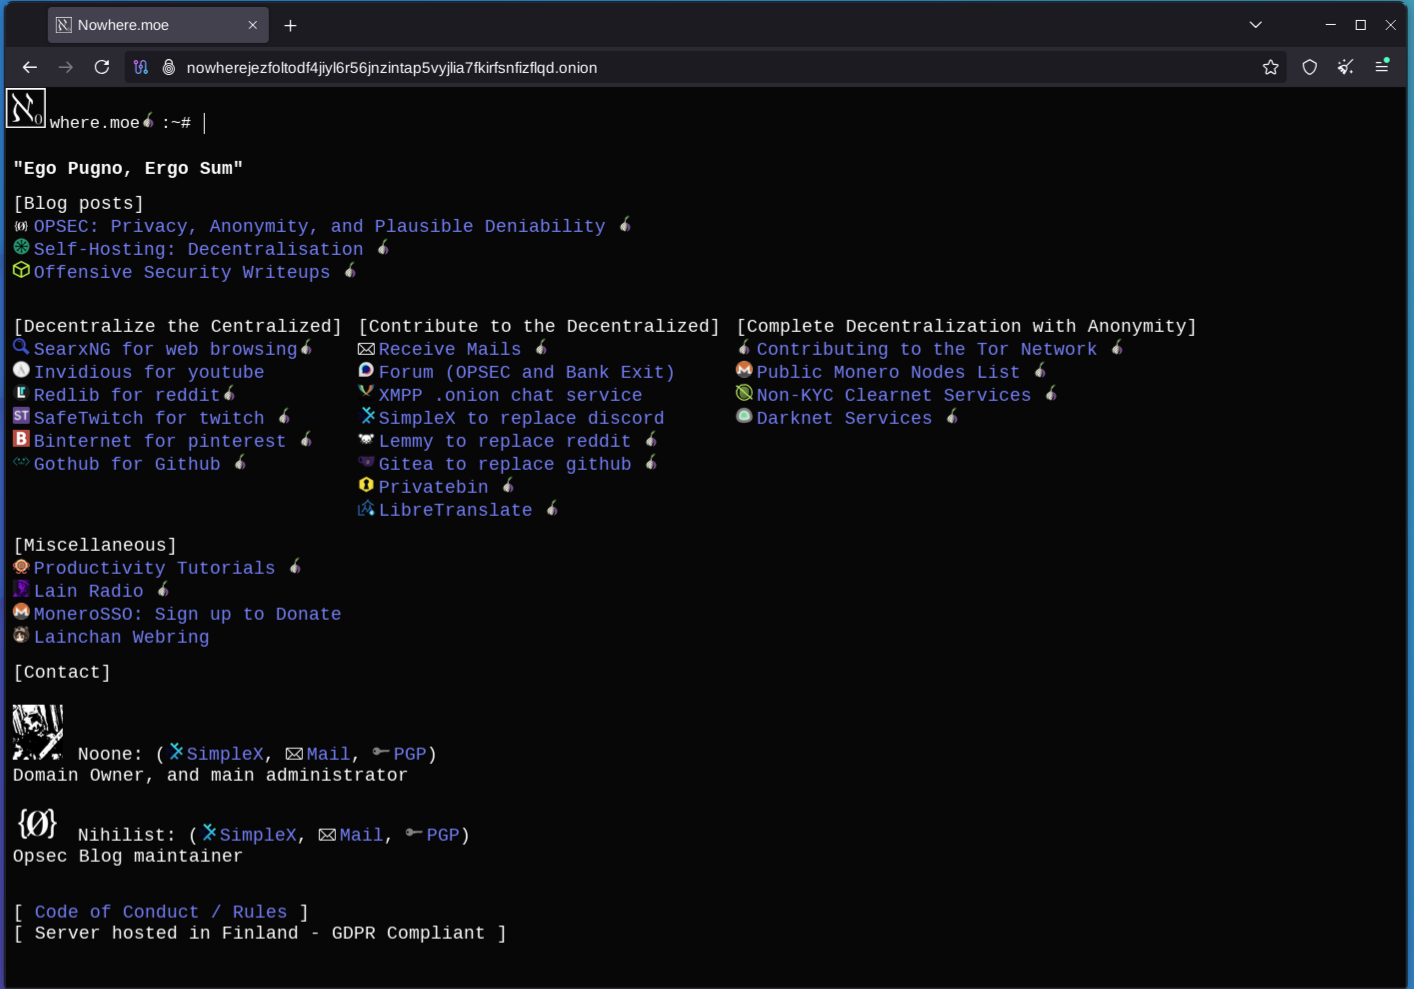Open Binternet for pinterest link
1414x989 pixels.
coord(160,442)
